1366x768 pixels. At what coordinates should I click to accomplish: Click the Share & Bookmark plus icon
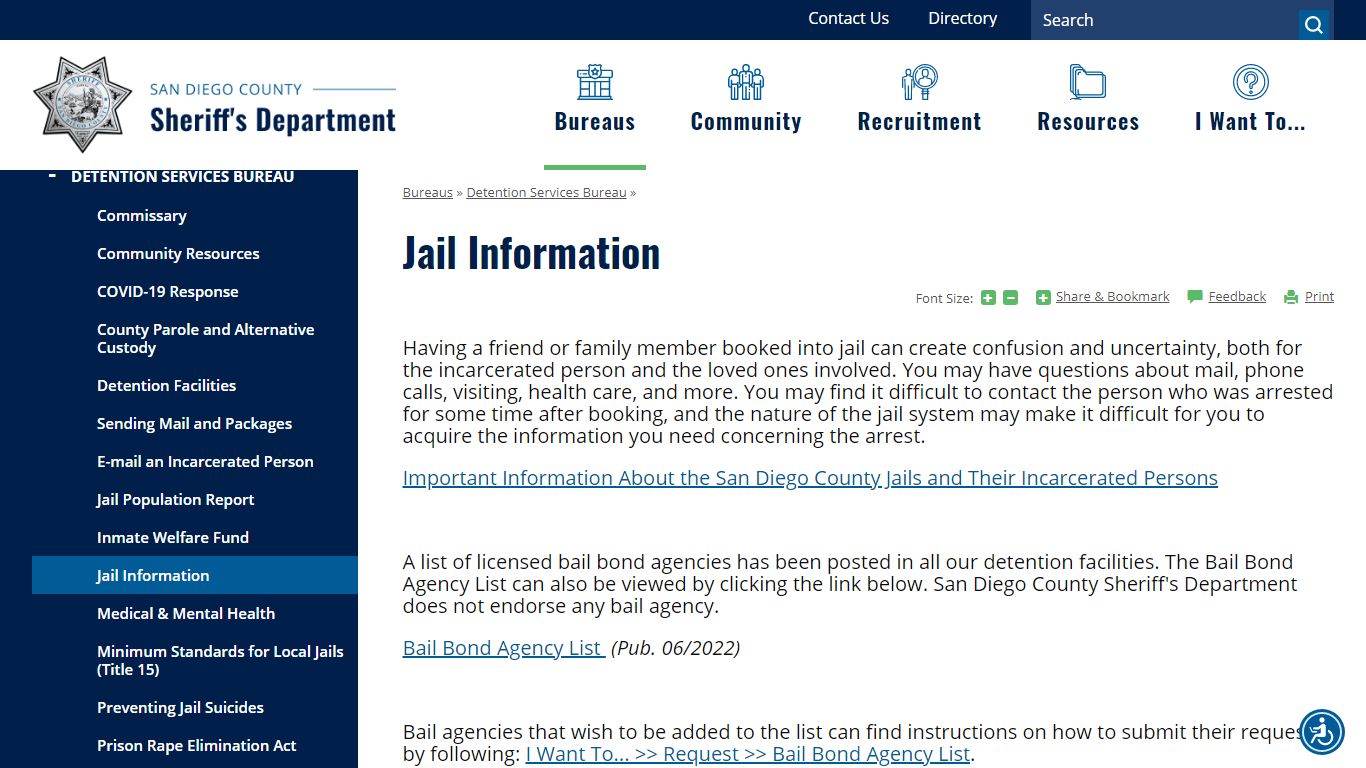click(x=1043, y=297)
